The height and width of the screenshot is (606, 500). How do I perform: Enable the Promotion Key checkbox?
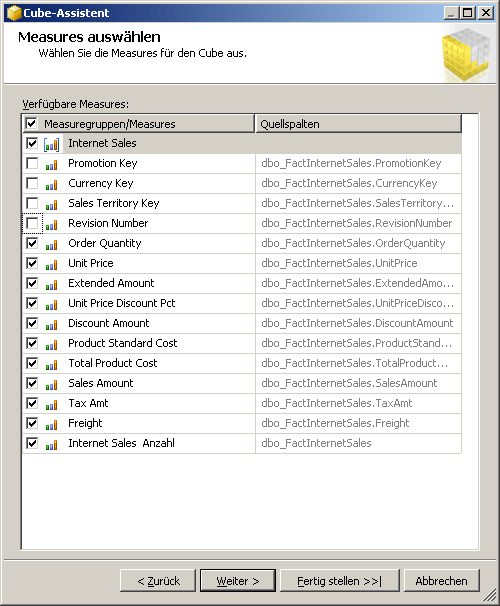coord(32,163)
